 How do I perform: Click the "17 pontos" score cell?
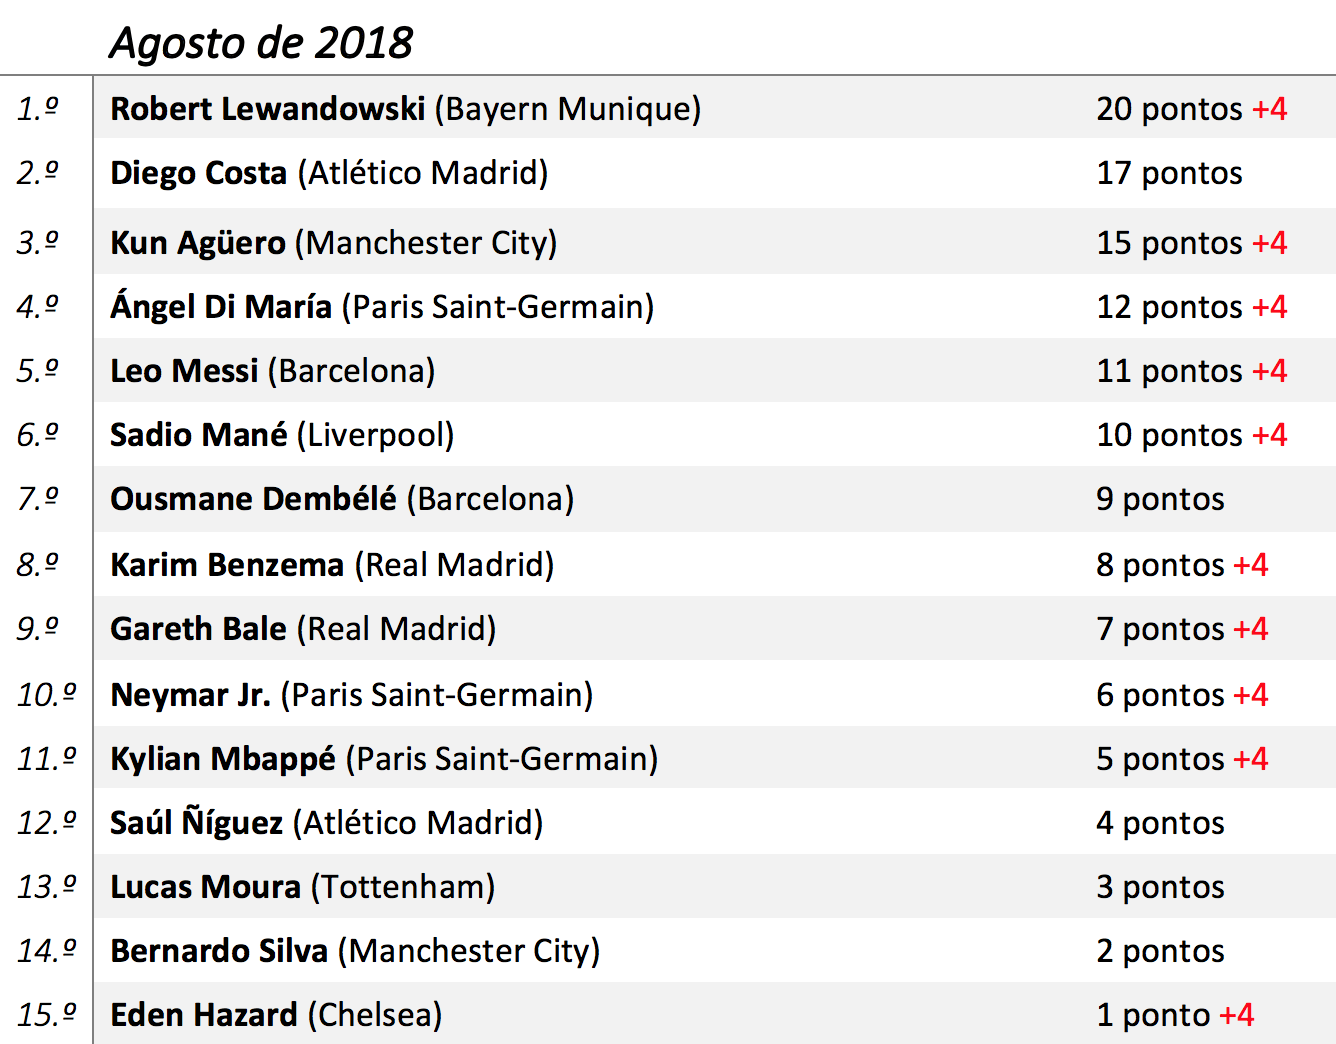(x=1169, y=173)
